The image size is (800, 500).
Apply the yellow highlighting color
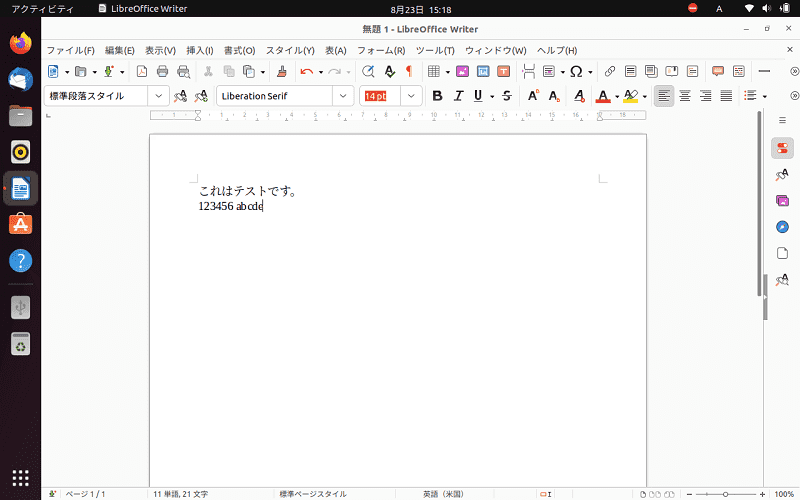pyautogui.click(x=631, y=96)
